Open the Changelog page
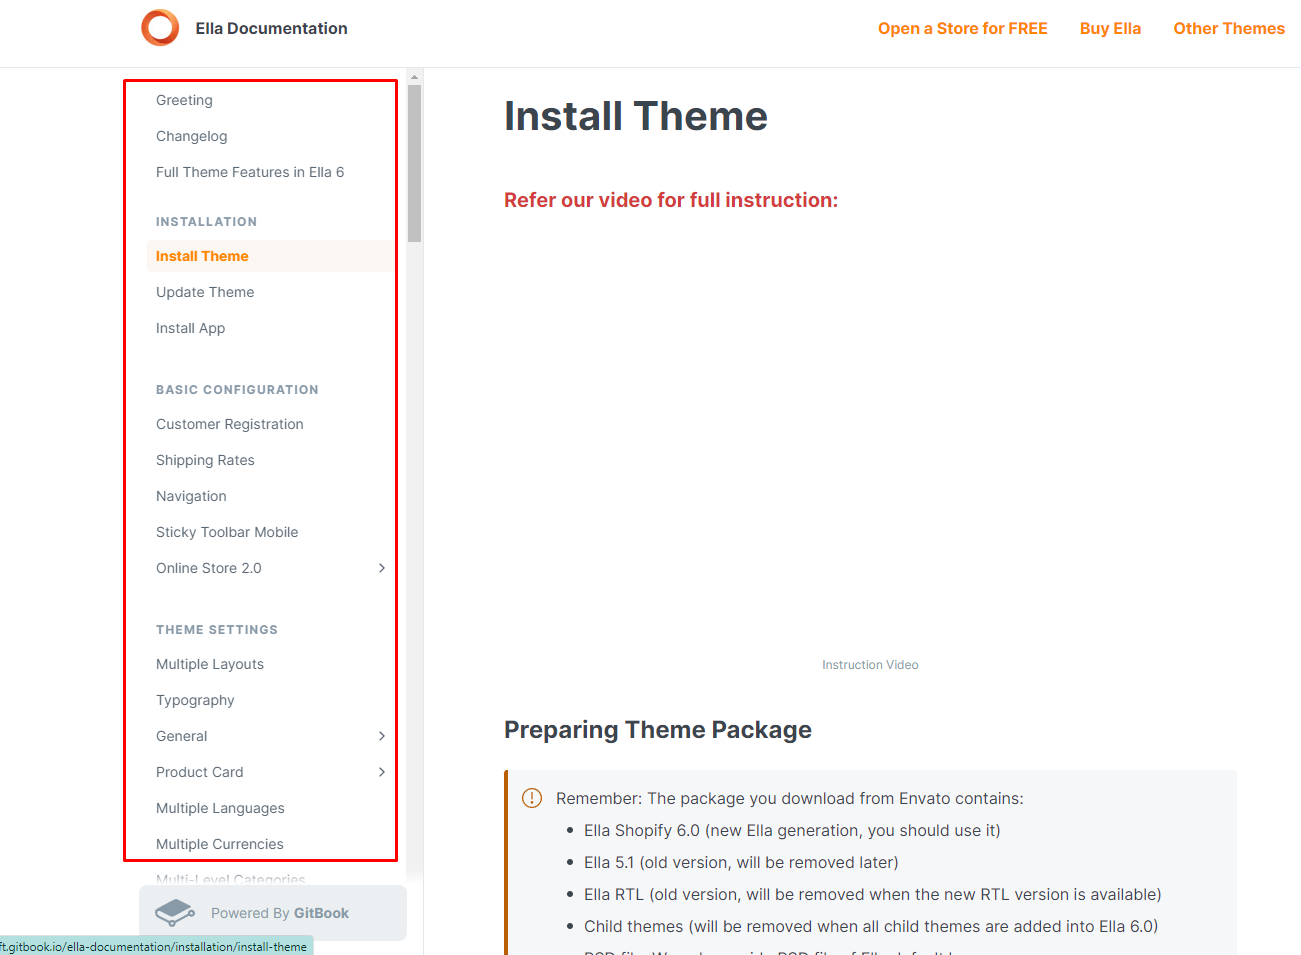 (192, 136)
